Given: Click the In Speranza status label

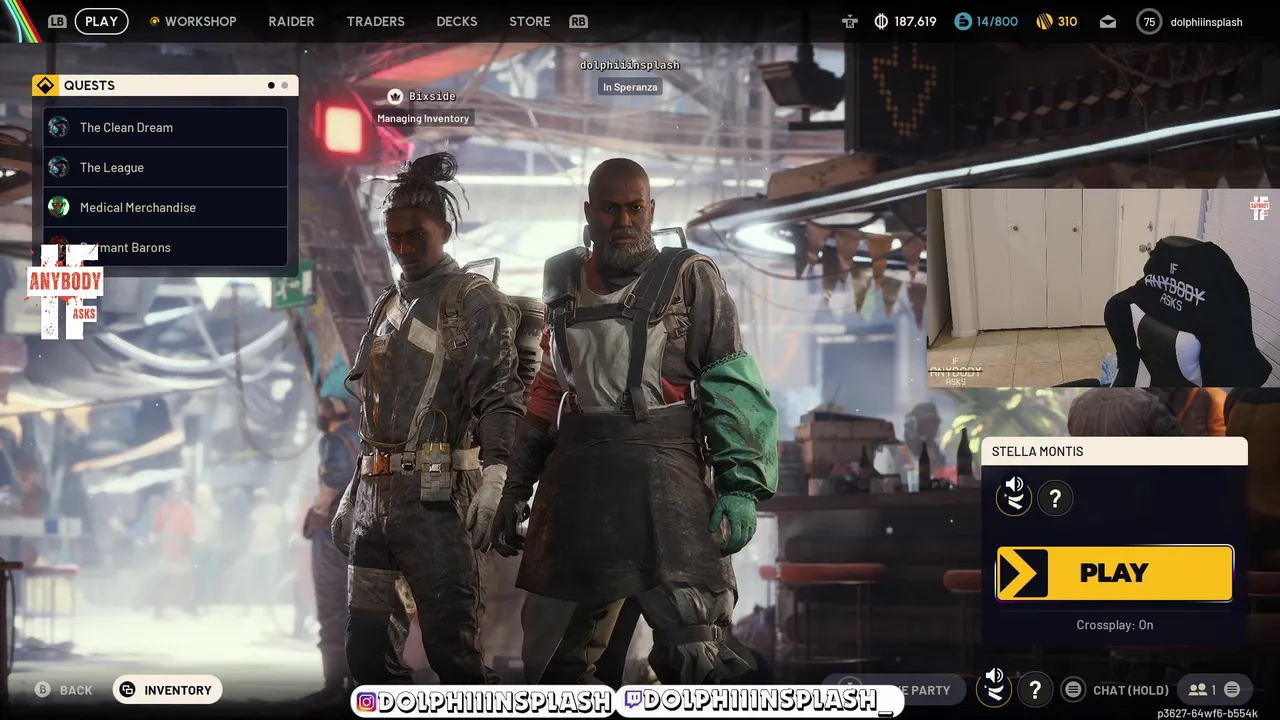Looking at the screenshot, I should coord(631,87).
